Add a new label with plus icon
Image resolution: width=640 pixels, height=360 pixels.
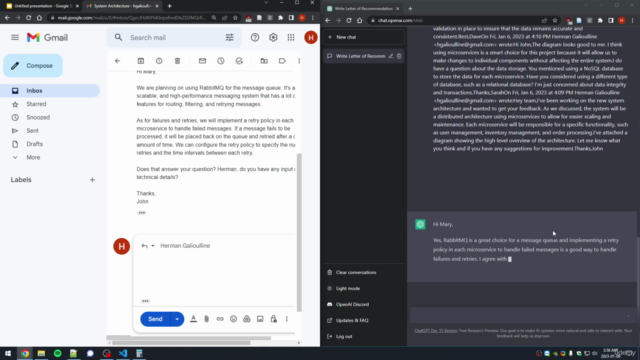(x=92, y=180)
